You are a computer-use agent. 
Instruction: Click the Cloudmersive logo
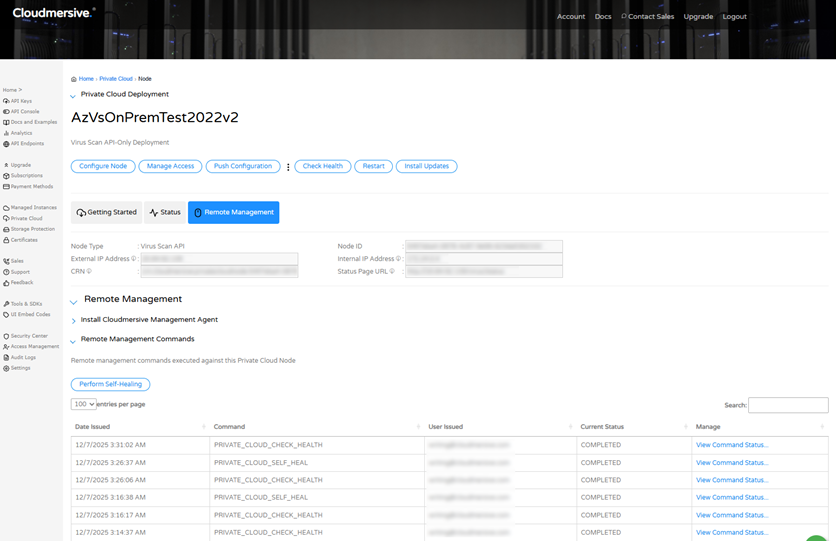click(54, 13)
